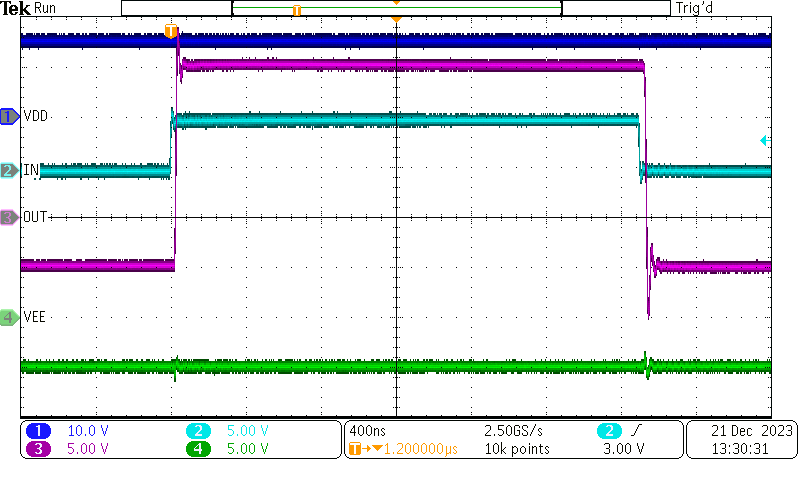800x480 pixels.
Task: Select the channel 2 IN ground marker
Action: 9,171
